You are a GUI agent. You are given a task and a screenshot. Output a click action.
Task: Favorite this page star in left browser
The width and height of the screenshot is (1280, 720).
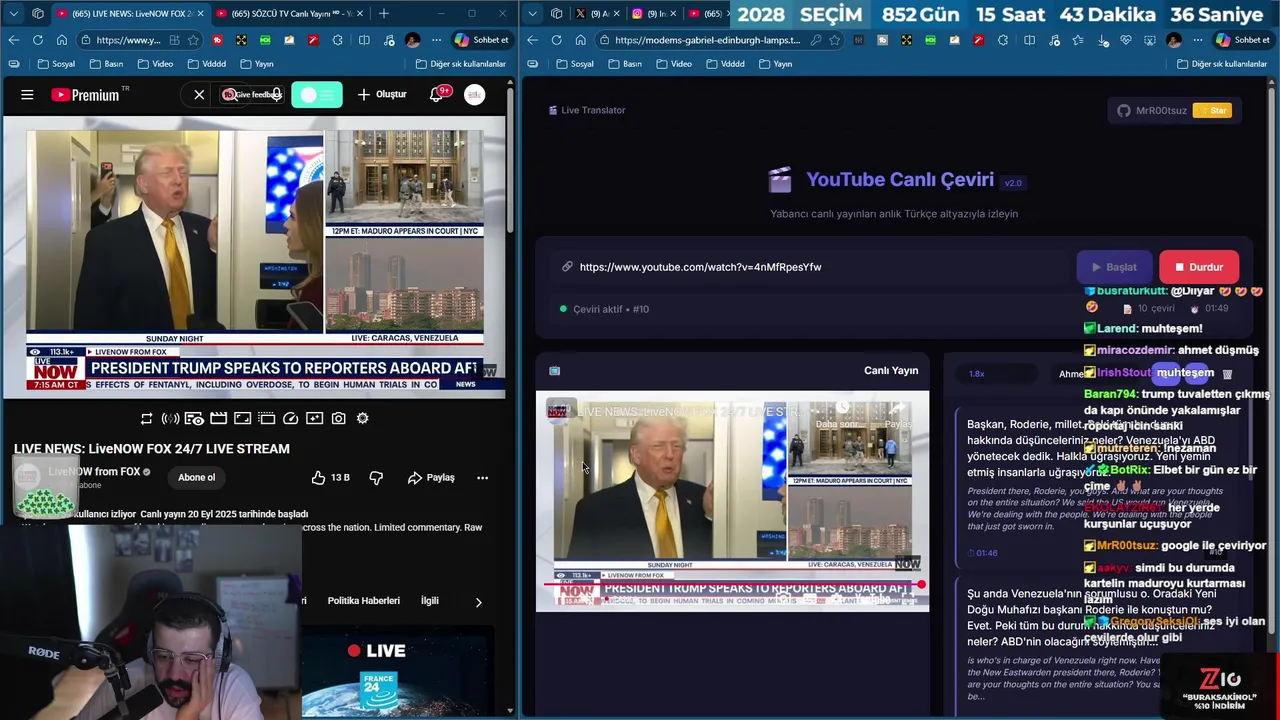(194, 40)
